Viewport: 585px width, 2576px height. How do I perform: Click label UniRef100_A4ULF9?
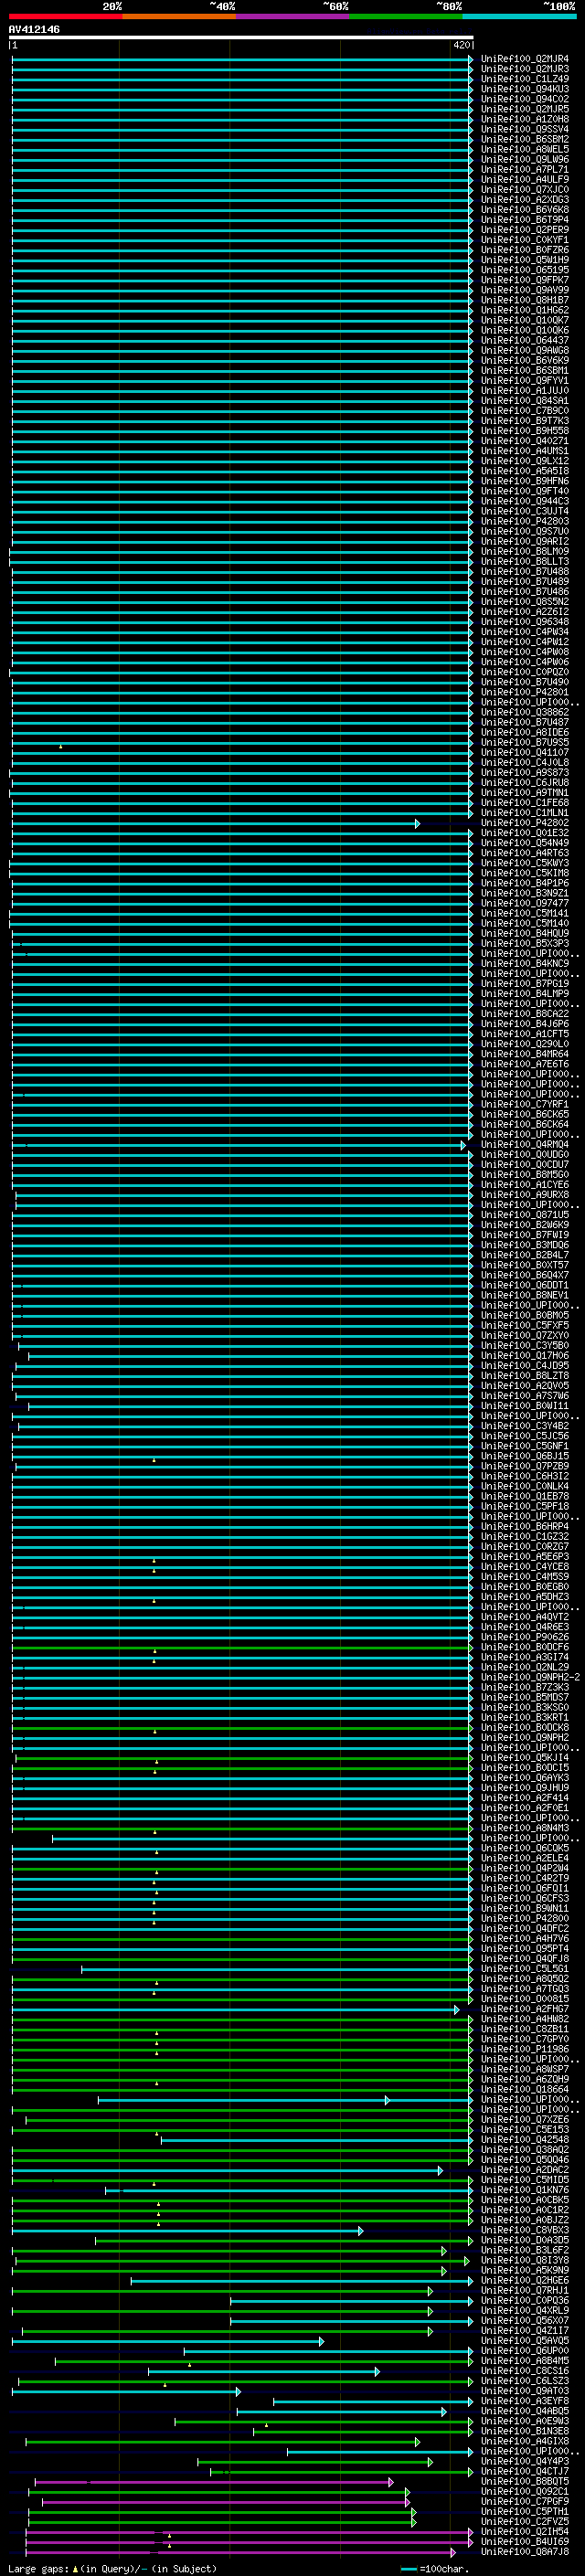point(525,180)
